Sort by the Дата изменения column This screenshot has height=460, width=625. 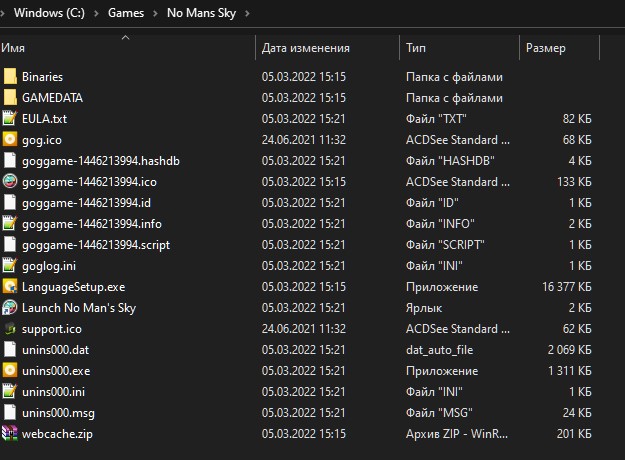coord(305,48)
